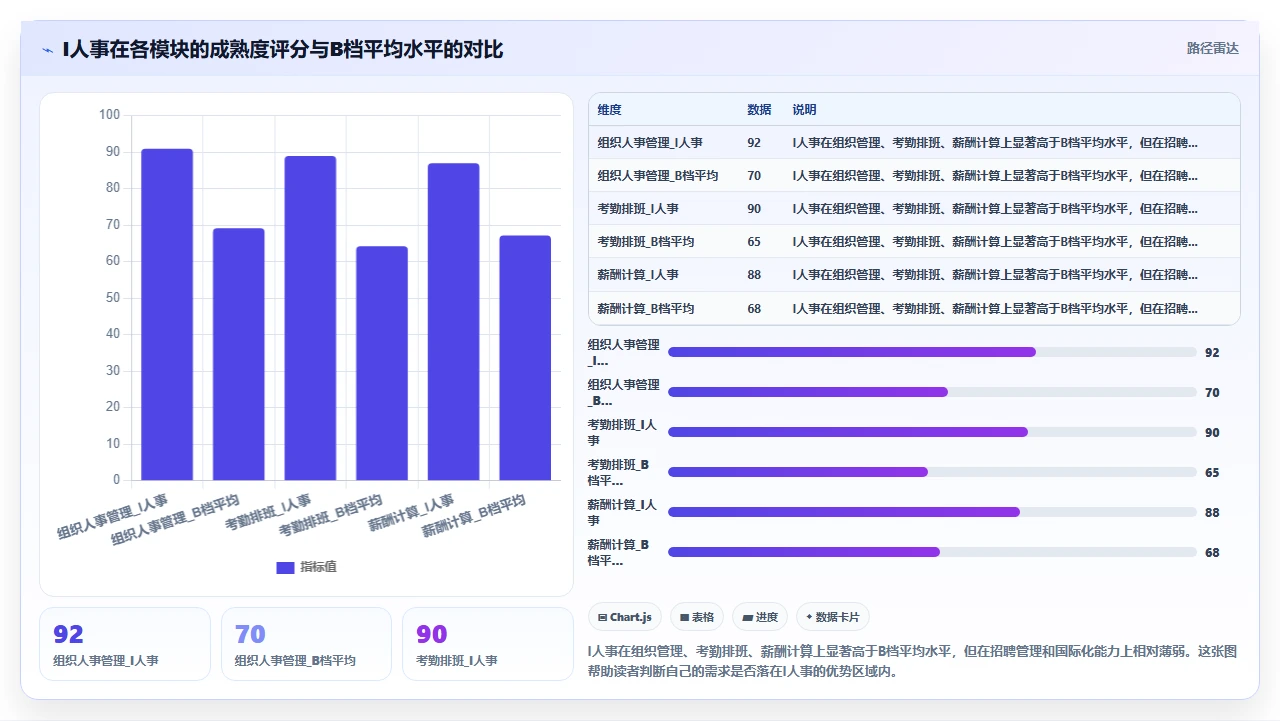
Task: Select the 进度 chip
Action: pyautogui.click(x=760, y=617)
